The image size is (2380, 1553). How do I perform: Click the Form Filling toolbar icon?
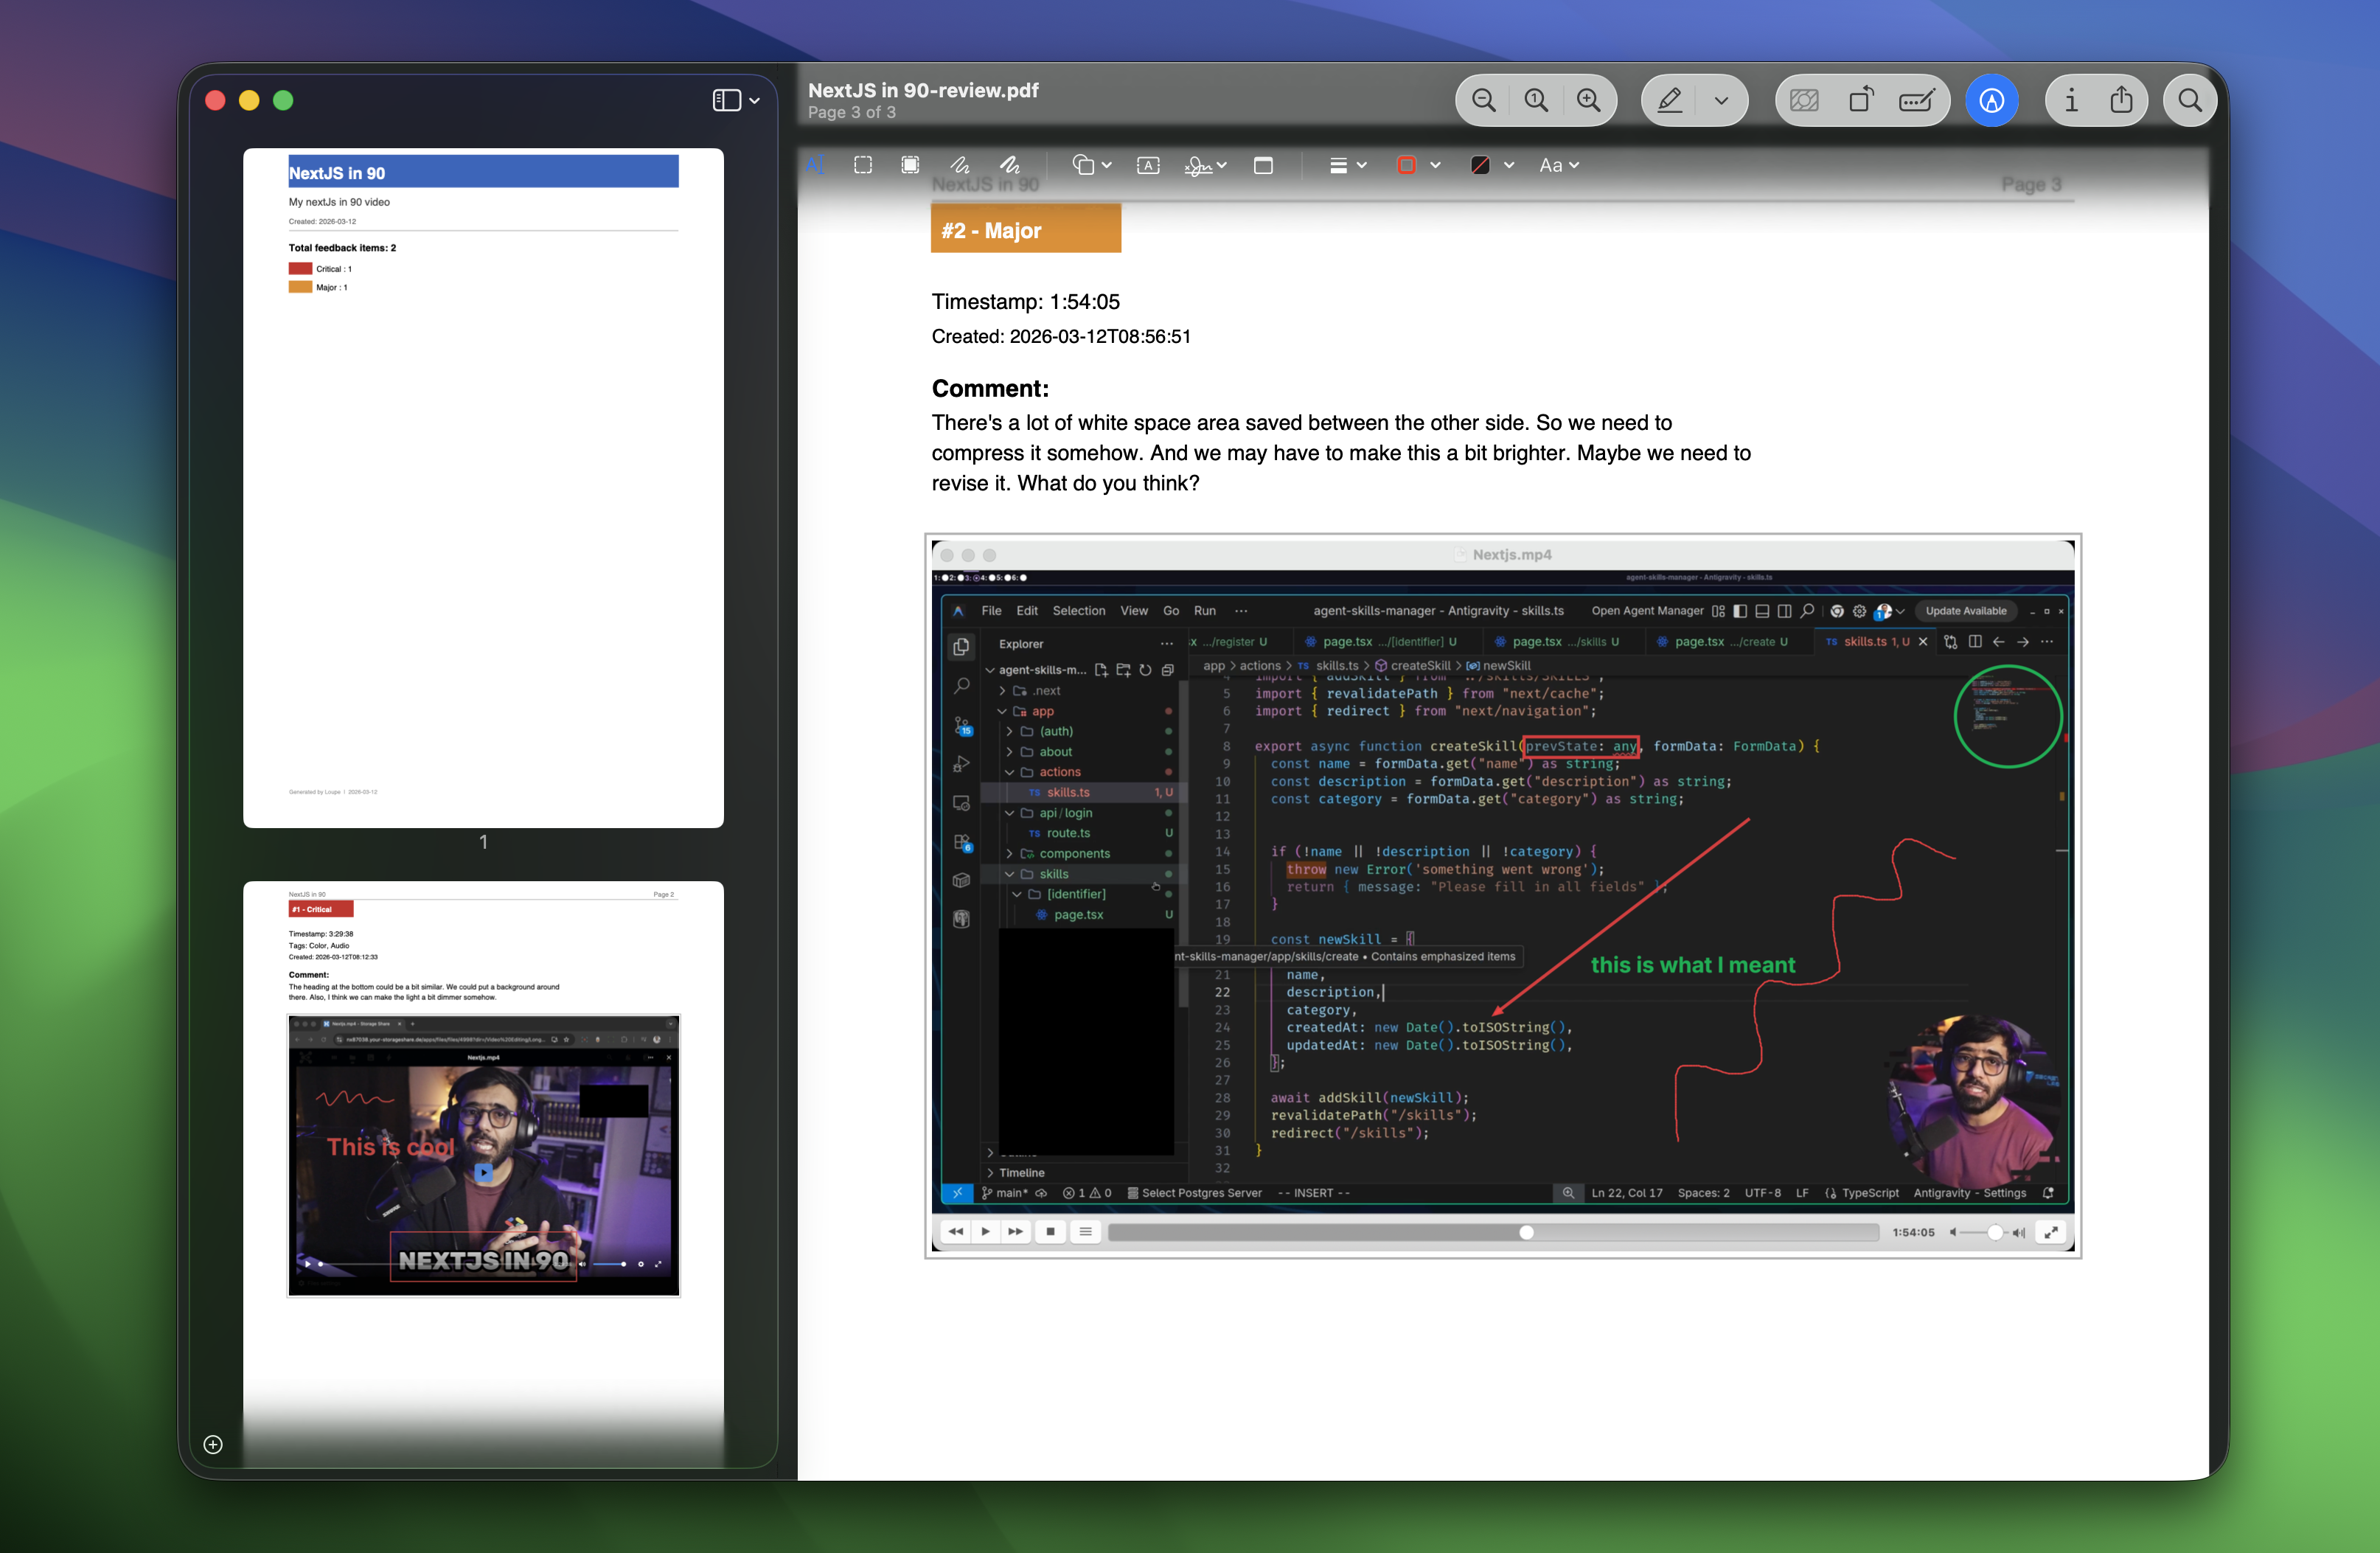coord(1916,100)
